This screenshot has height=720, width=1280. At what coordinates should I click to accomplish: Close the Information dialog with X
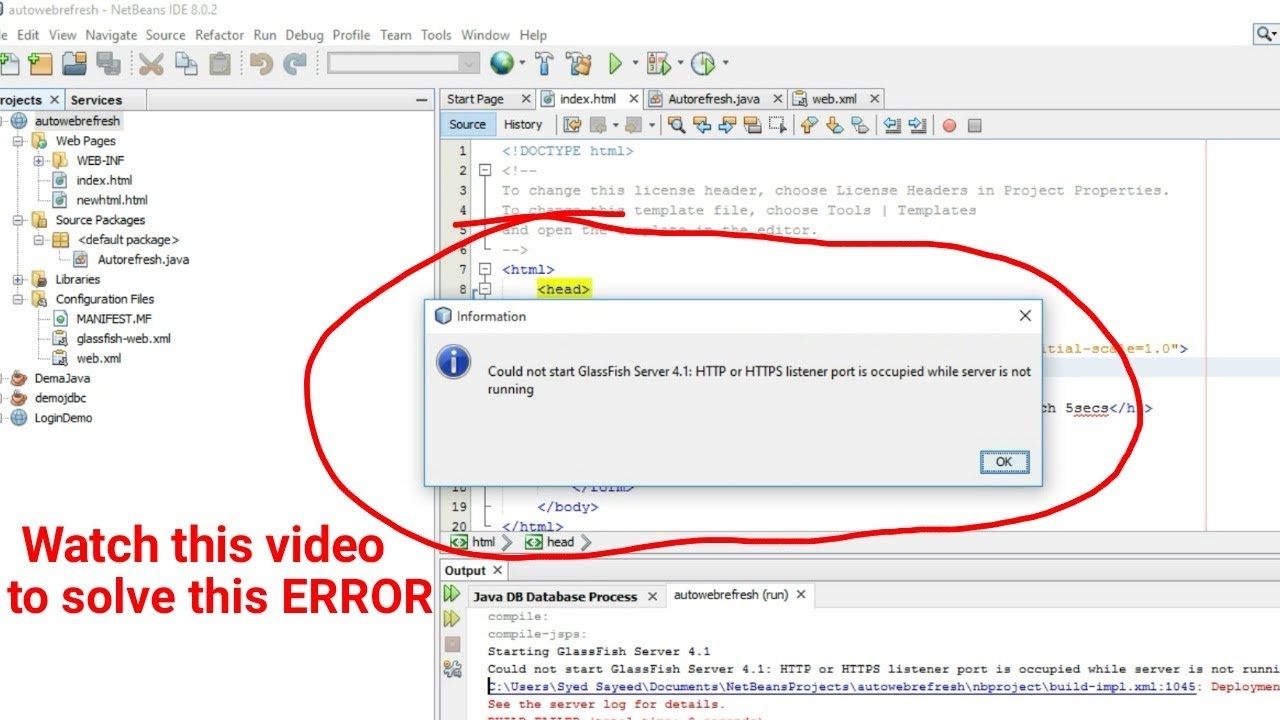point(1024,316)
